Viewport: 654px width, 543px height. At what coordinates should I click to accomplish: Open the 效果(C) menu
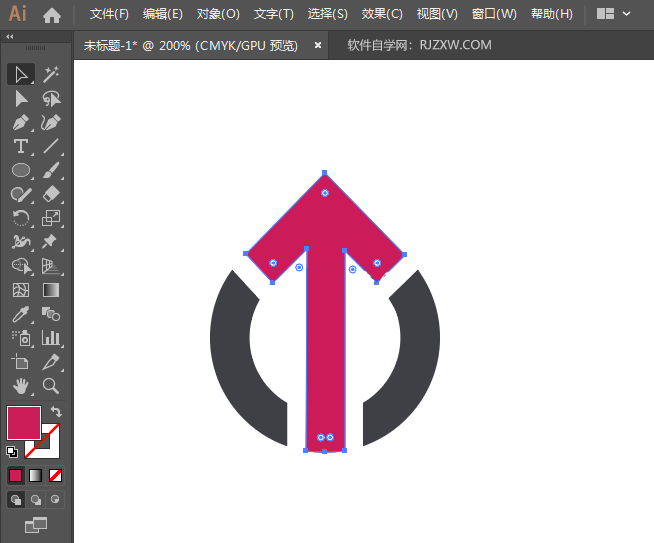click(x=382, y=14)
